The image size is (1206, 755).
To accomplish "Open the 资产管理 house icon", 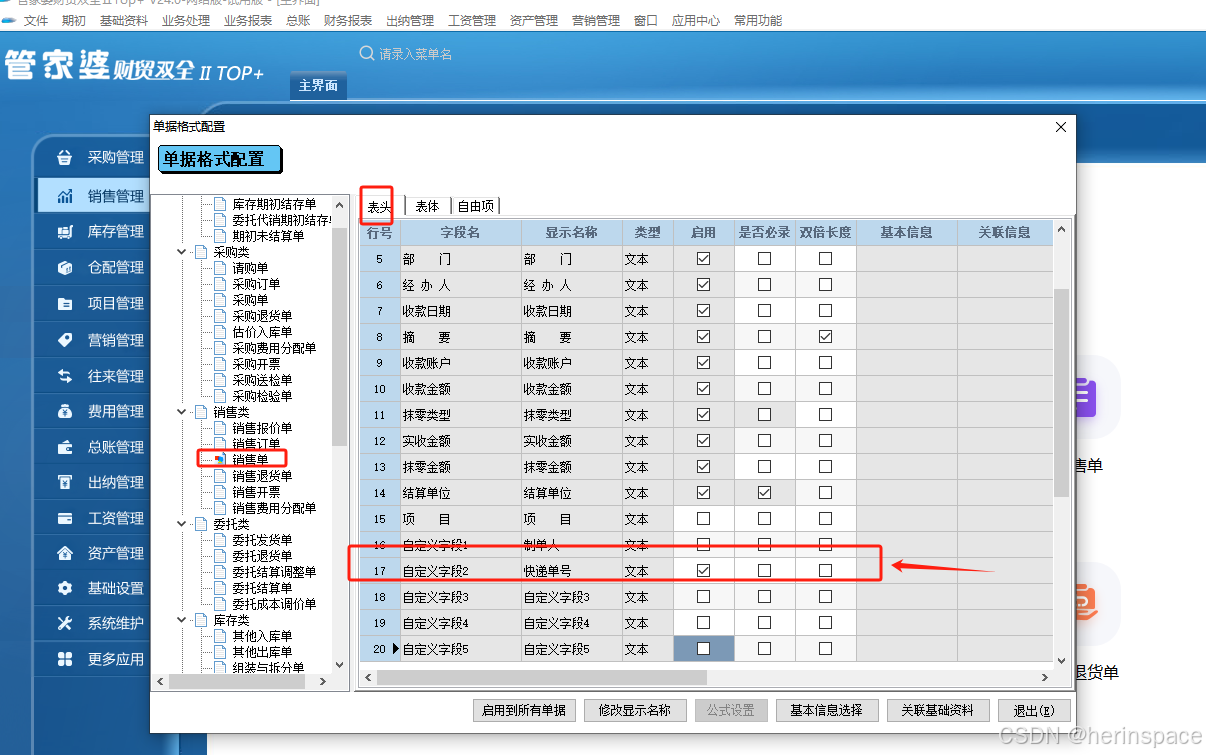I will pos(65,553).
